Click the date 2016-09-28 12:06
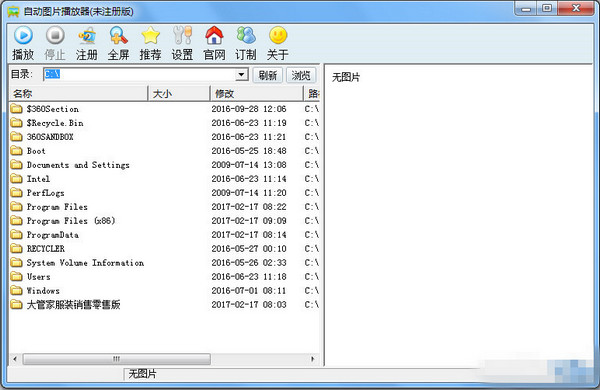This screenshot has width=600, height=390. pyautogui.click(x=249, y=109)
